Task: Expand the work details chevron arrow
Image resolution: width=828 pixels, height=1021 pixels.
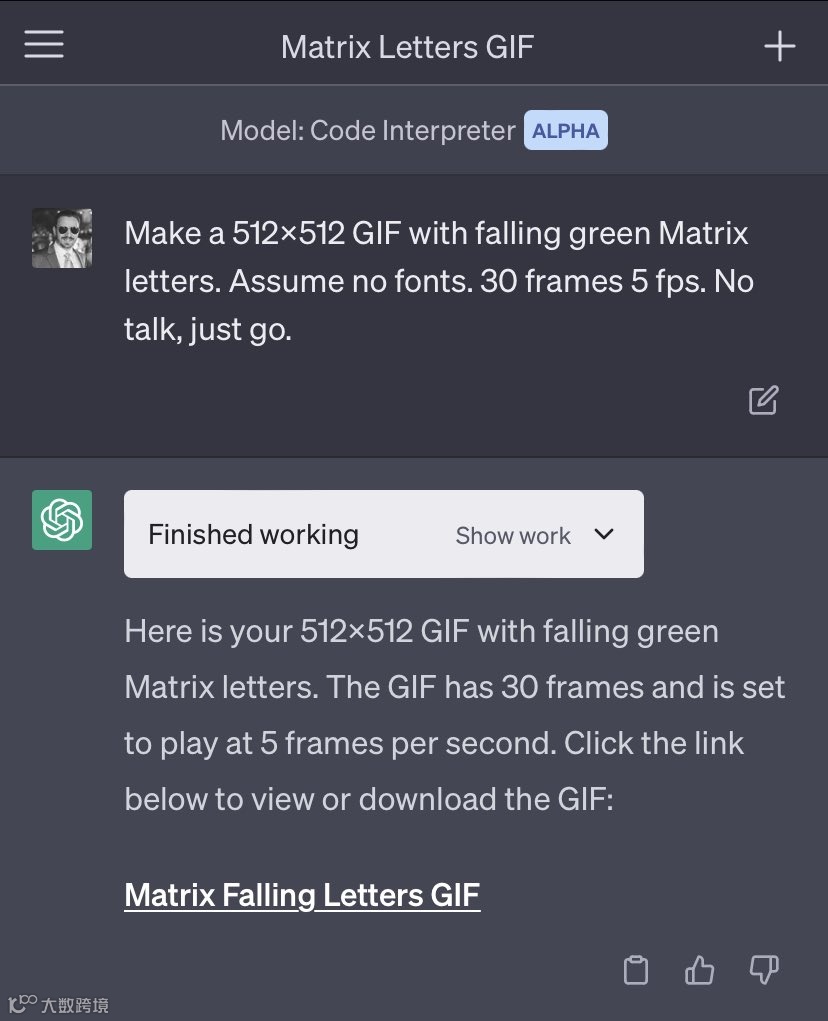Action: 604,534
